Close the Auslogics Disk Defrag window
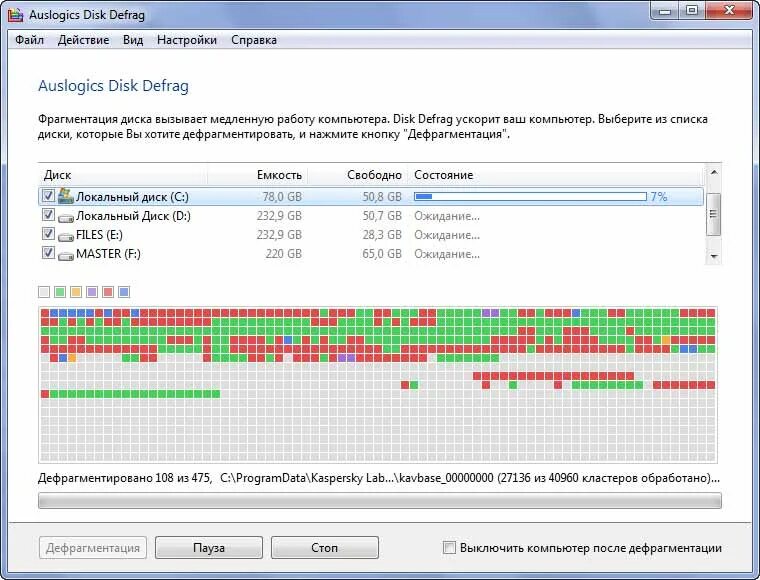Screen dimensions: 760x580 tap(728, 11)
